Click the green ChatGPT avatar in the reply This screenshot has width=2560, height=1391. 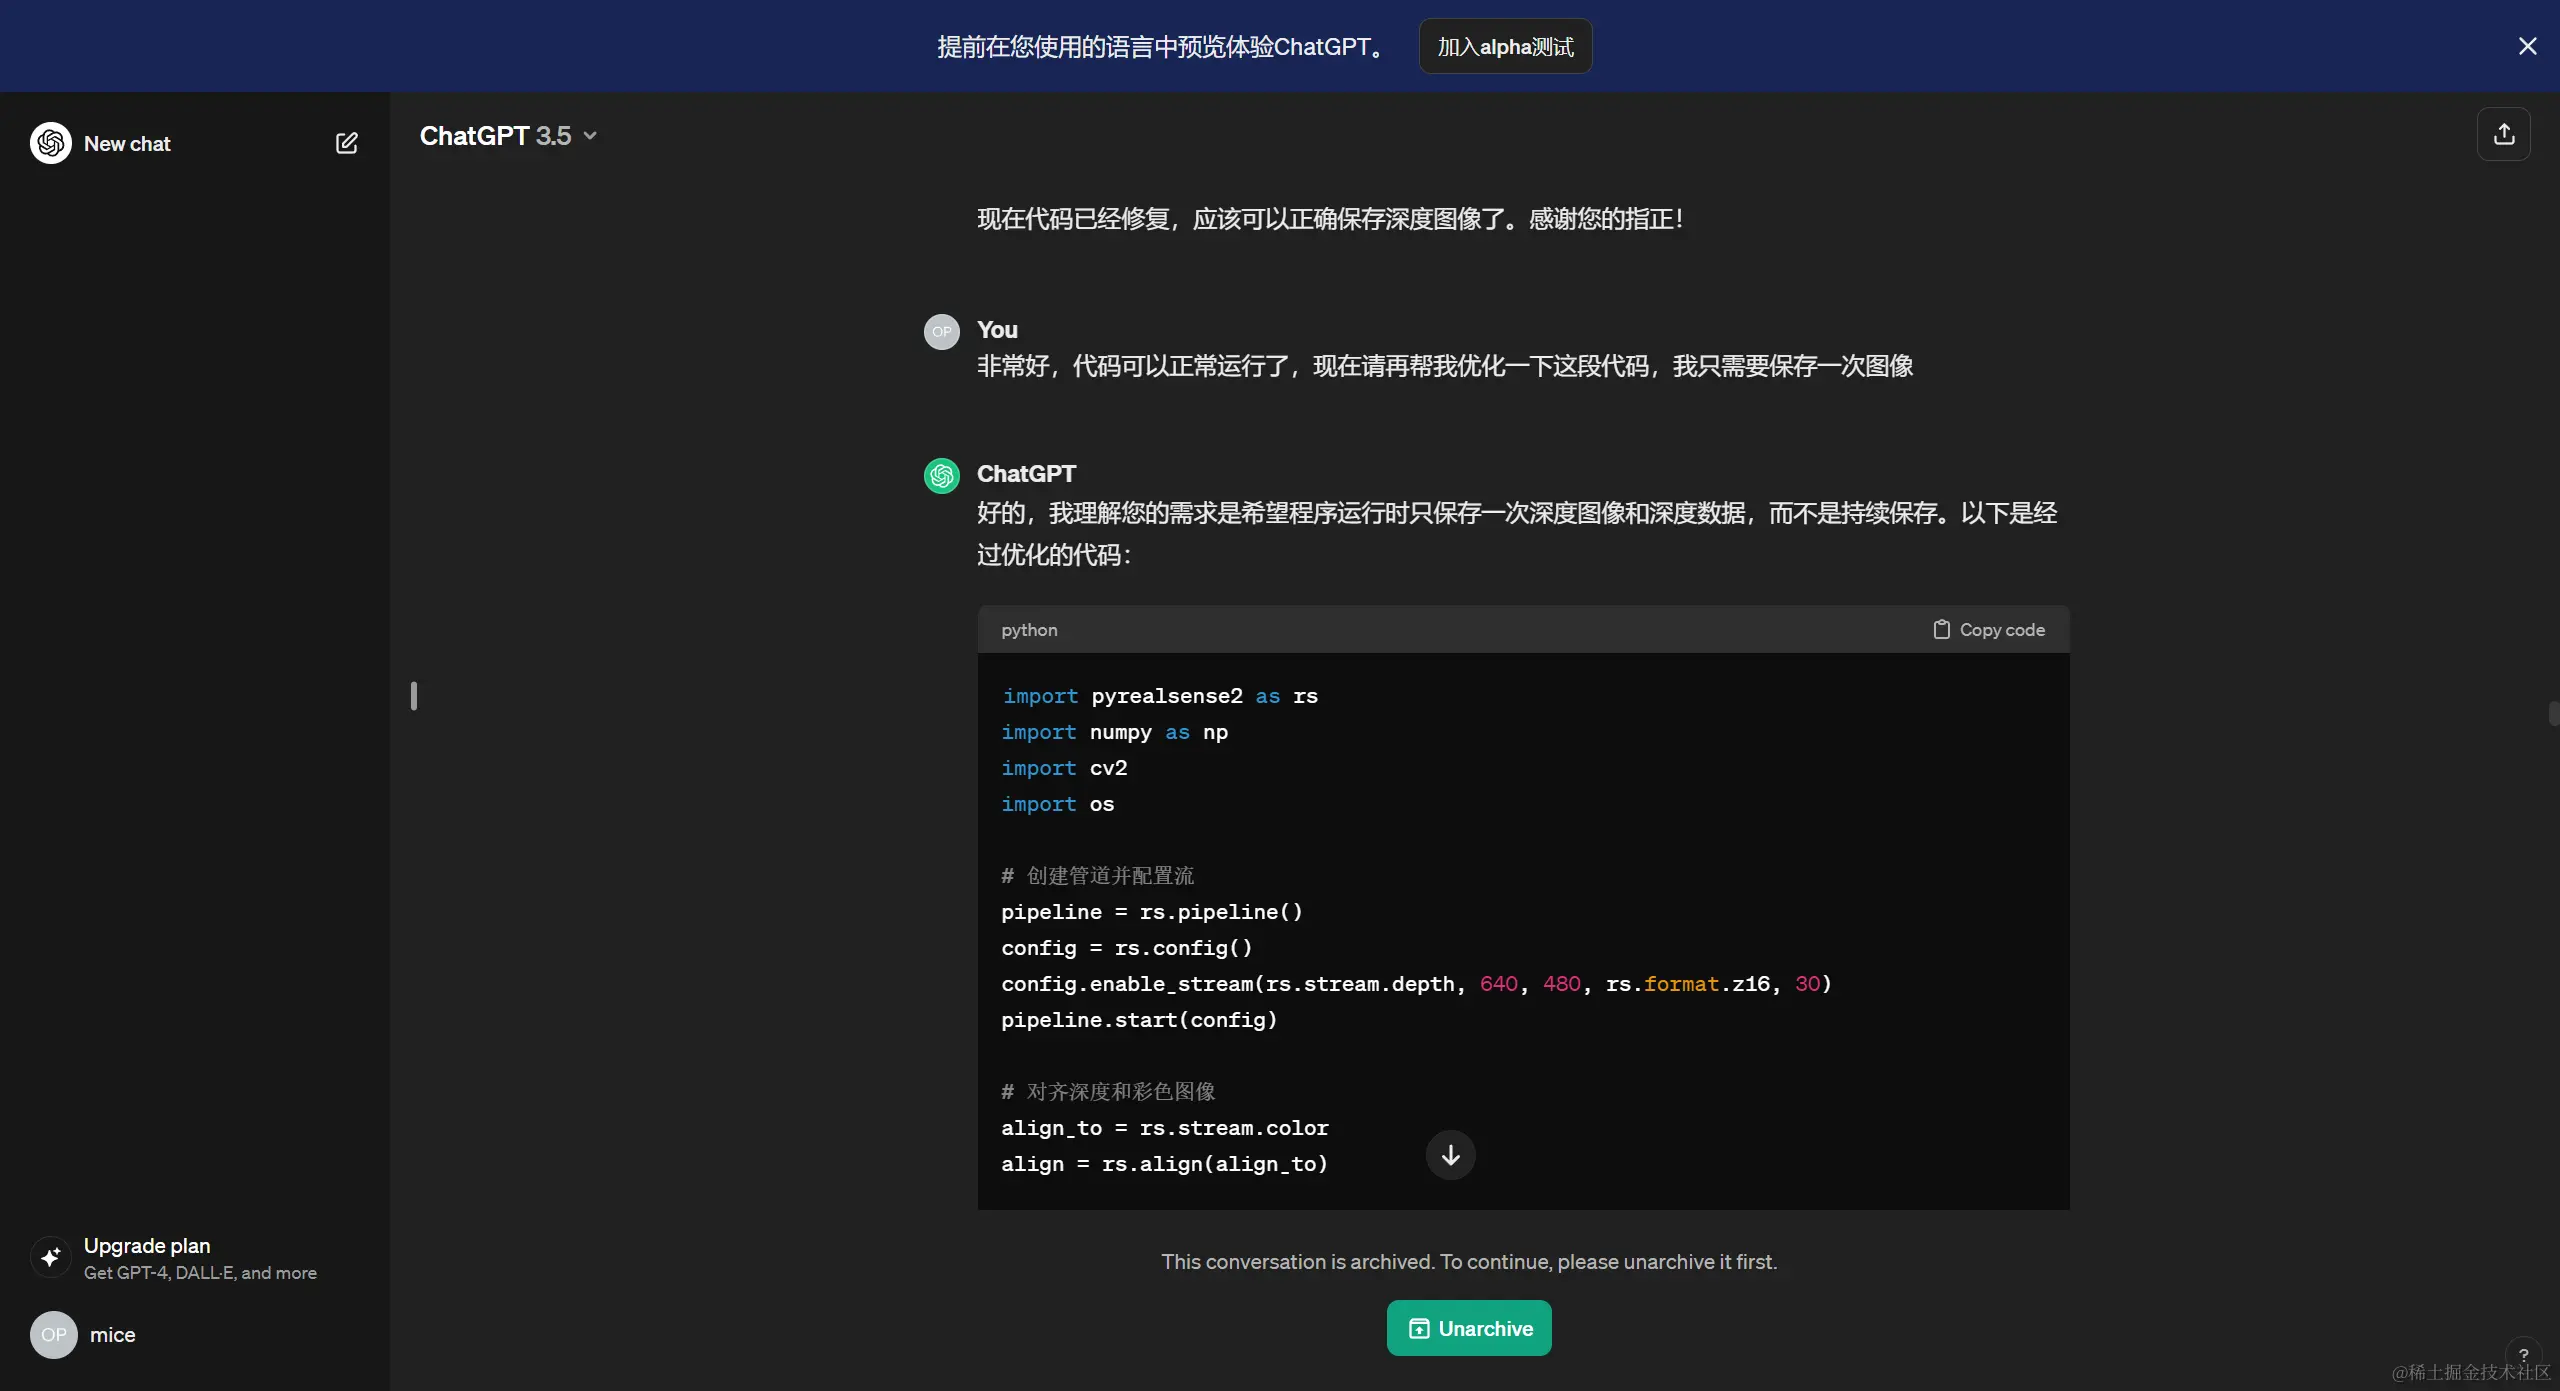941,476
